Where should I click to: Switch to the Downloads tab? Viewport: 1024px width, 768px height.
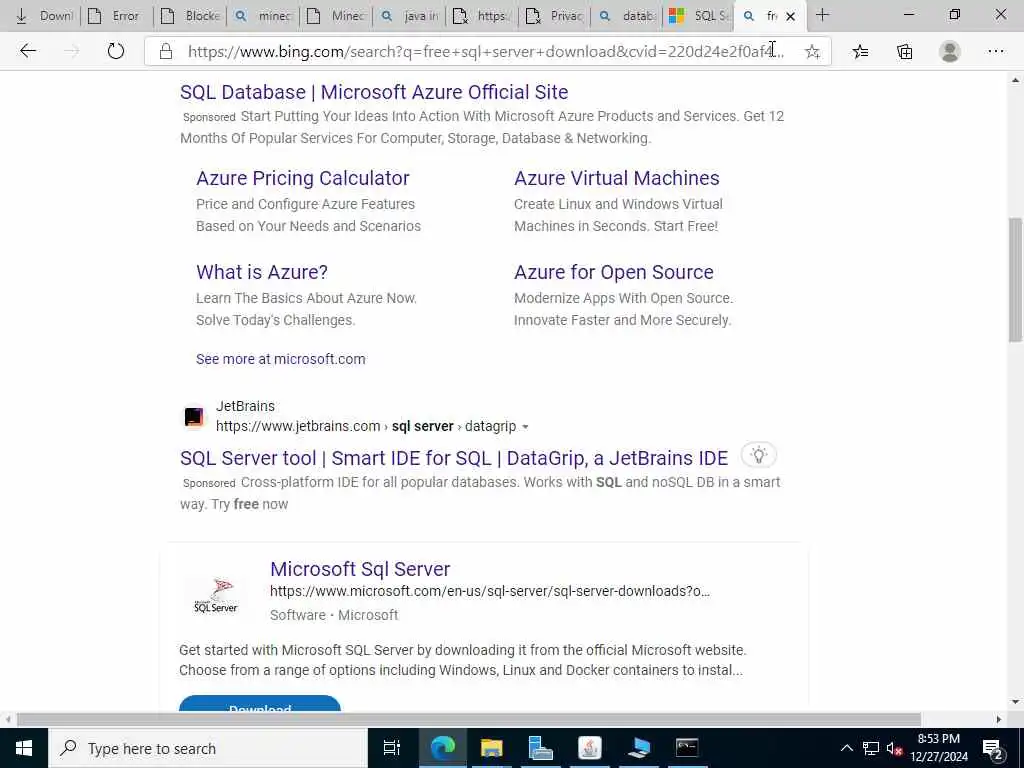[x=43, y=16]
